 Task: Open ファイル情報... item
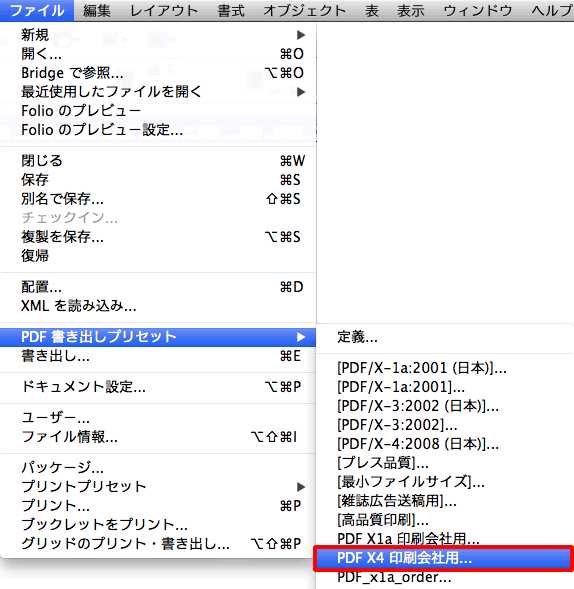click(158, 437)
